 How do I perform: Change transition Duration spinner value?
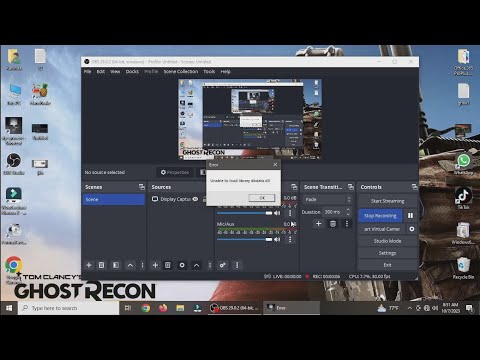point(337,212)
